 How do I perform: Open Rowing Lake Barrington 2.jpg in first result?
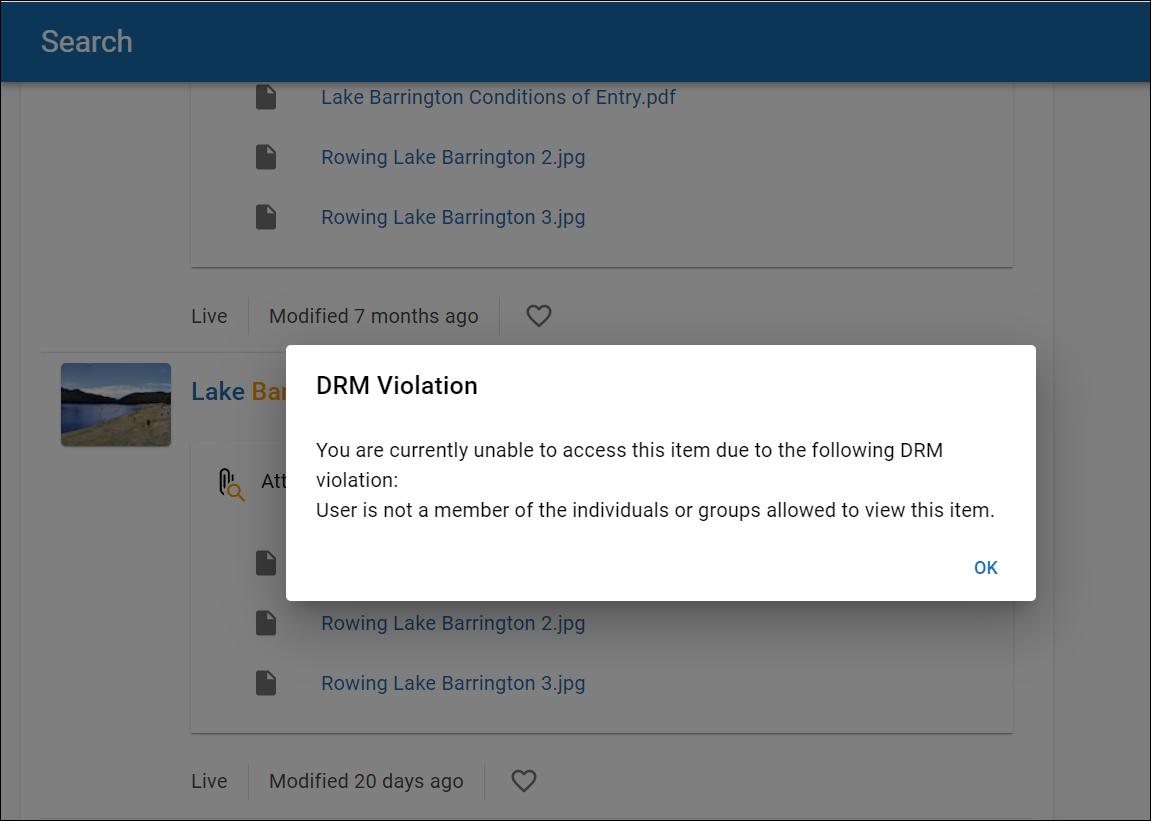453,157
